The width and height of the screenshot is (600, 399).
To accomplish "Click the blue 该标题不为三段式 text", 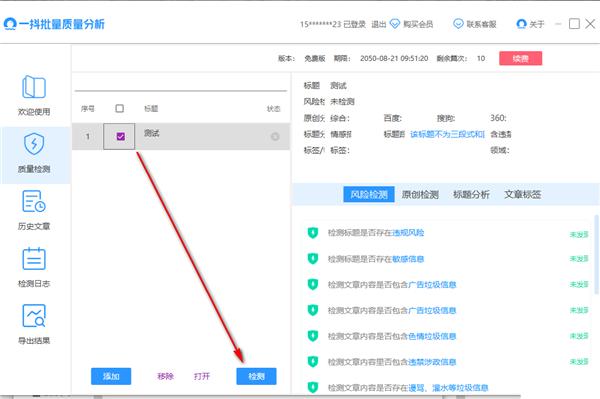I will [x=447, y=134].
